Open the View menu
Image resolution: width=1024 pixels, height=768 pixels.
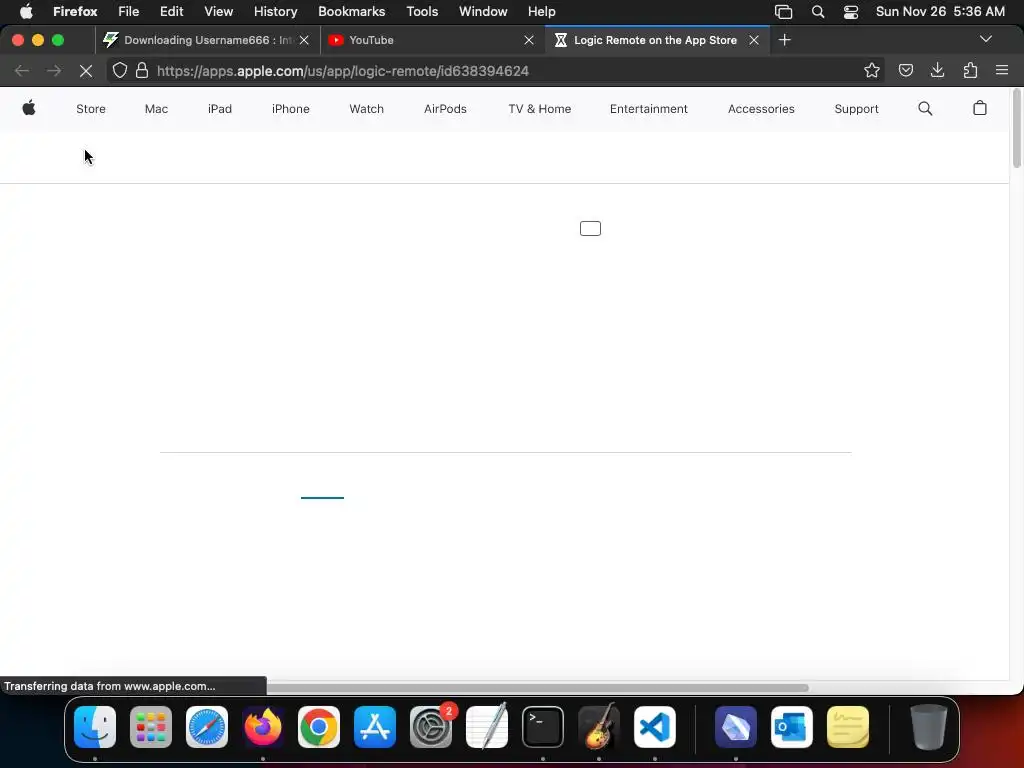(219, 12)
